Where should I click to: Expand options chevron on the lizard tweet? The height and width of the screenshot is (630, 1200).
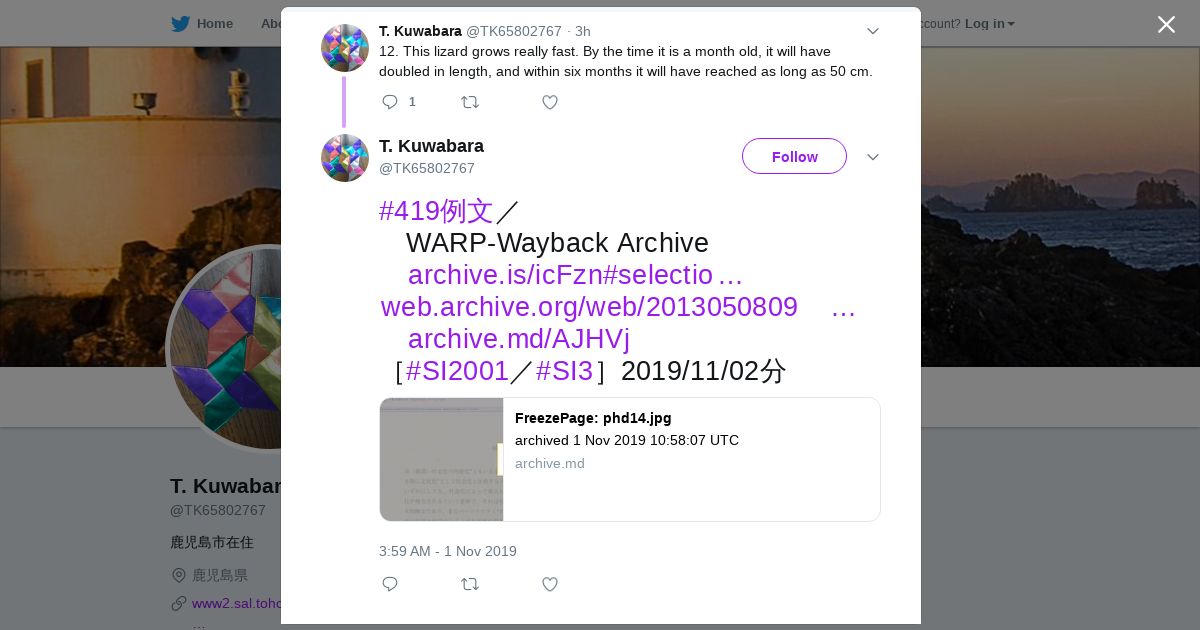tap(873, 31)
